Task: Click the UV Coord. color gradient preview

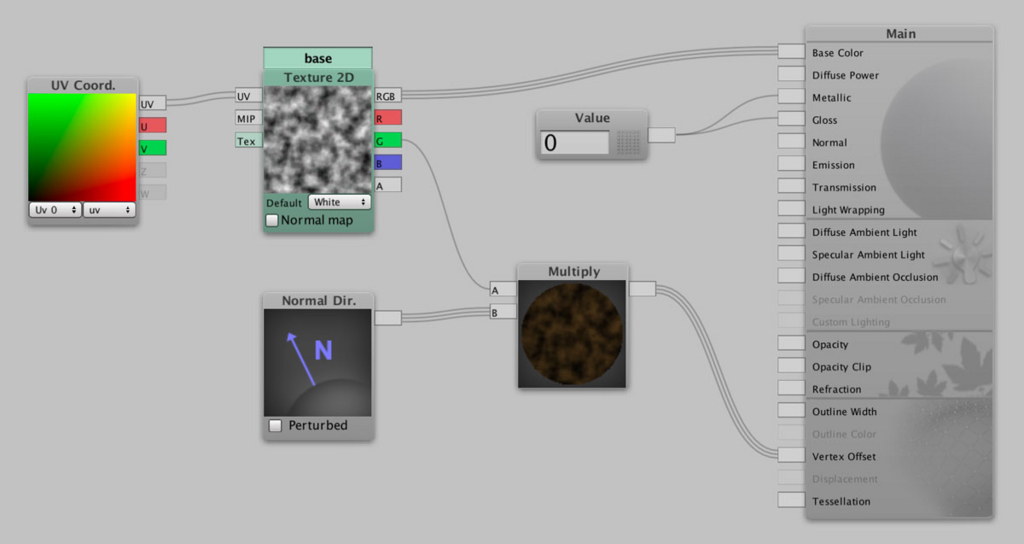Action: [x=82, y=147]
